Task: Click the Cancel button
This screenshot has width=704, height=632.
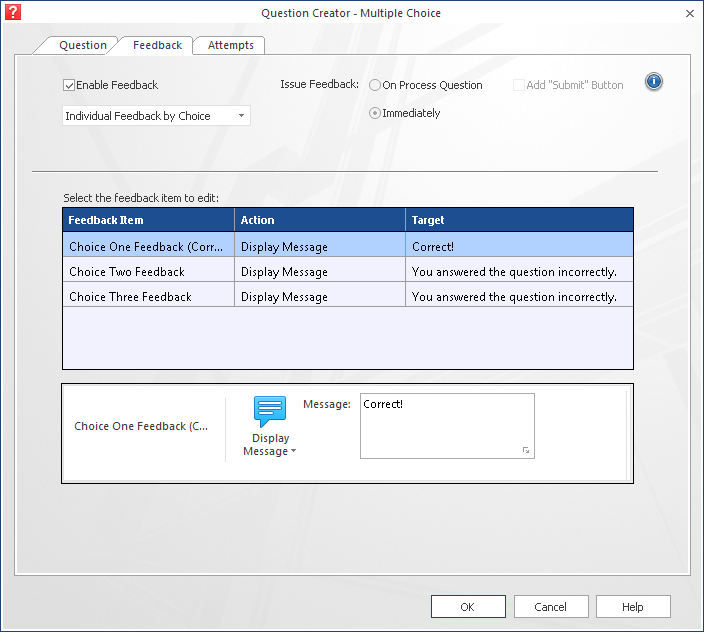Action: pyautogui.click(x=551, y=607)
